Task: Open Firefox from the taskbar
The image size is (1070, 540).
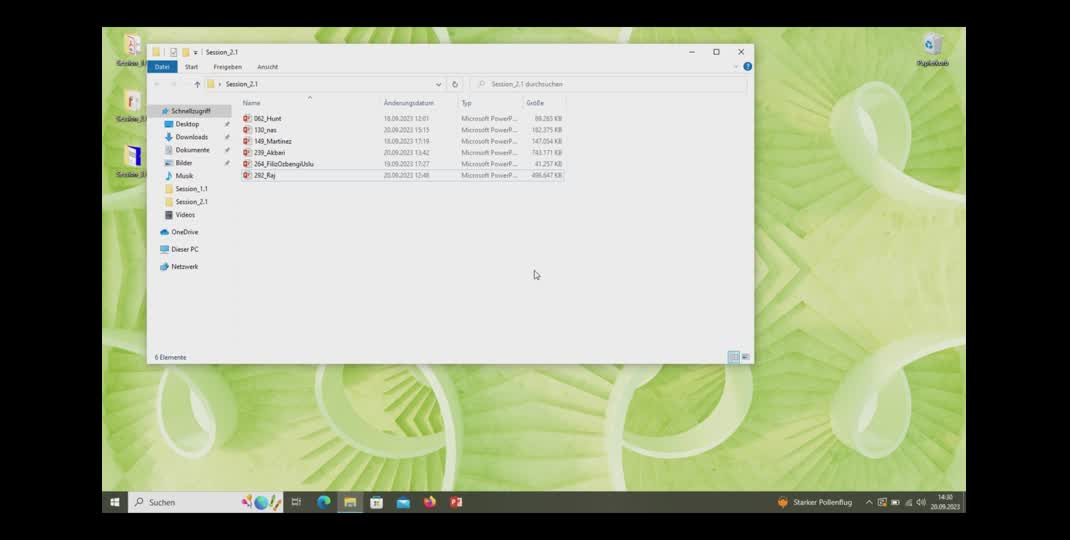Action: 430,502
